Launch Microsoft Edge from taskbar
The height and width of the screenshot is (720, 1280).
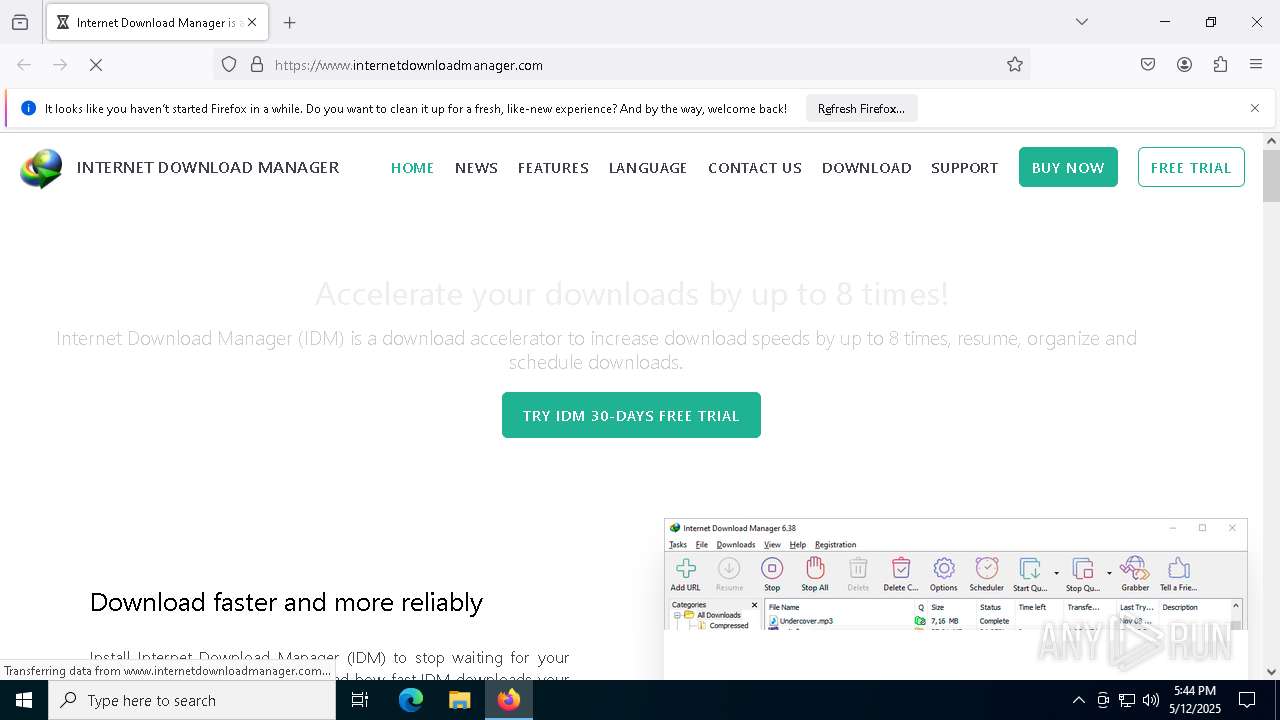point(411,700)
